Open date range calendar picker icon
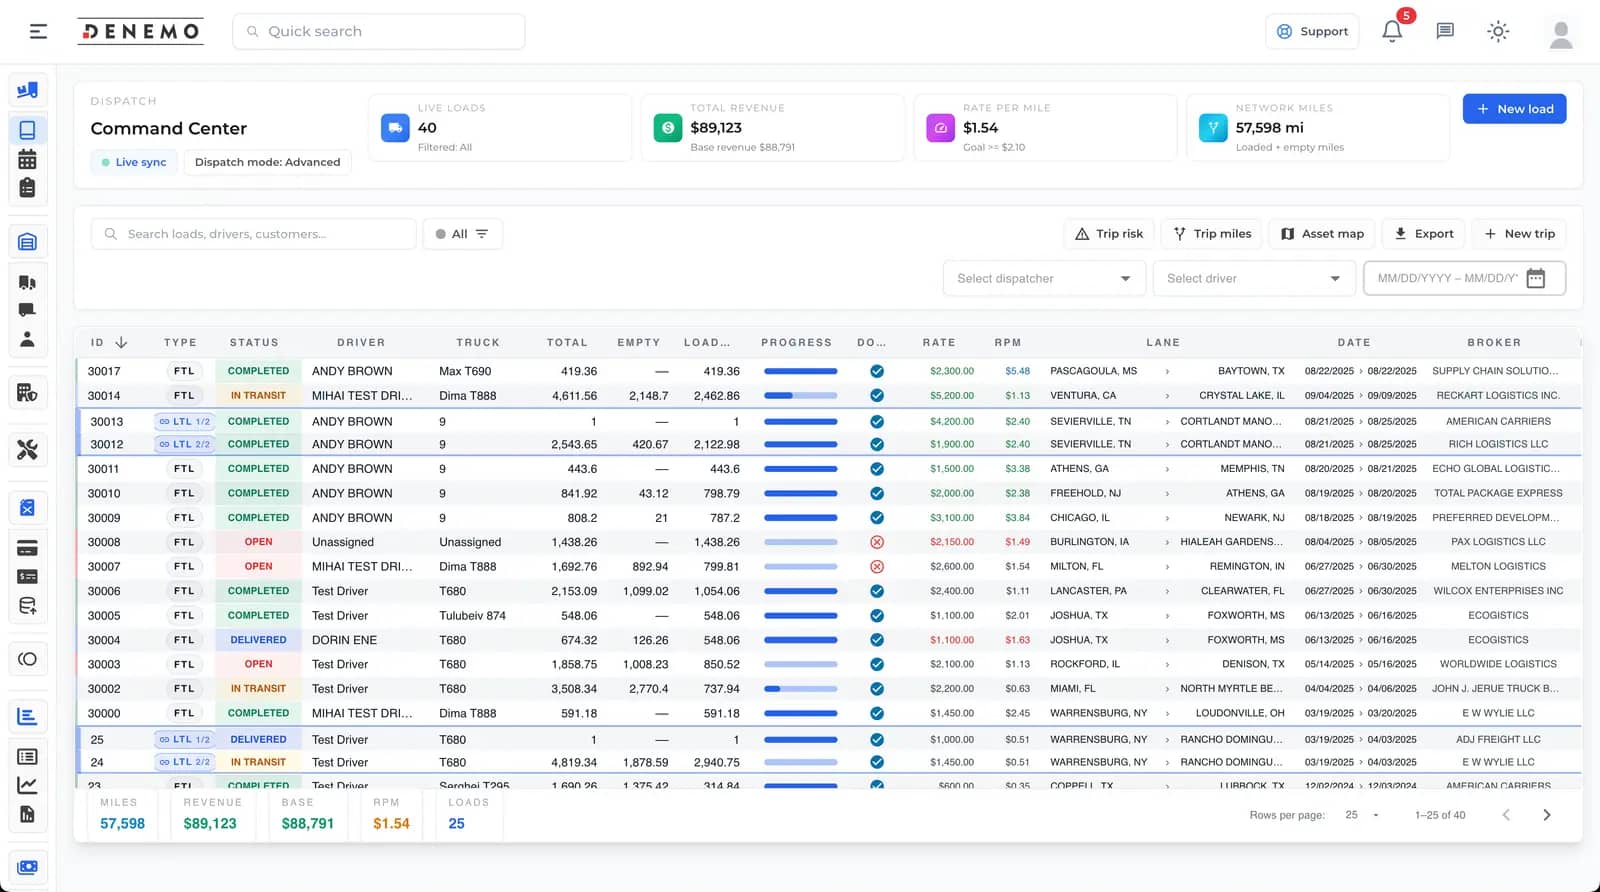1600x892 pixels. tap(1535, 279)
